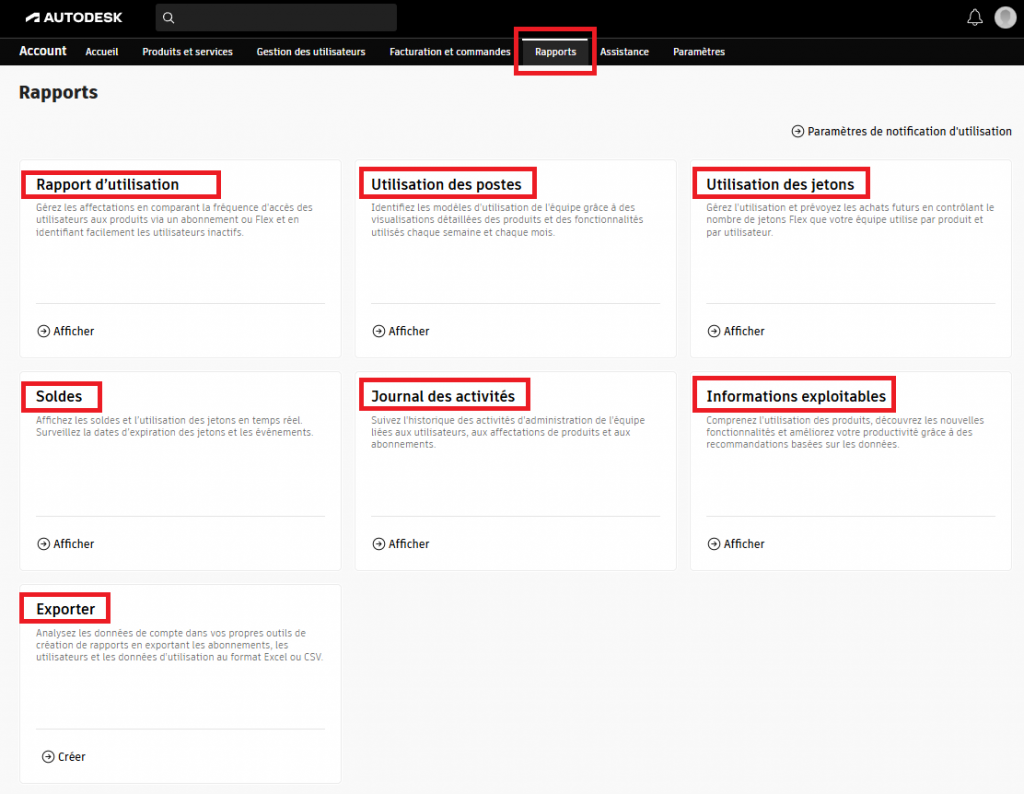The height and width of the screenshot is (794, 1024).
Task: Click the notification bell icon
Action: 975,18
